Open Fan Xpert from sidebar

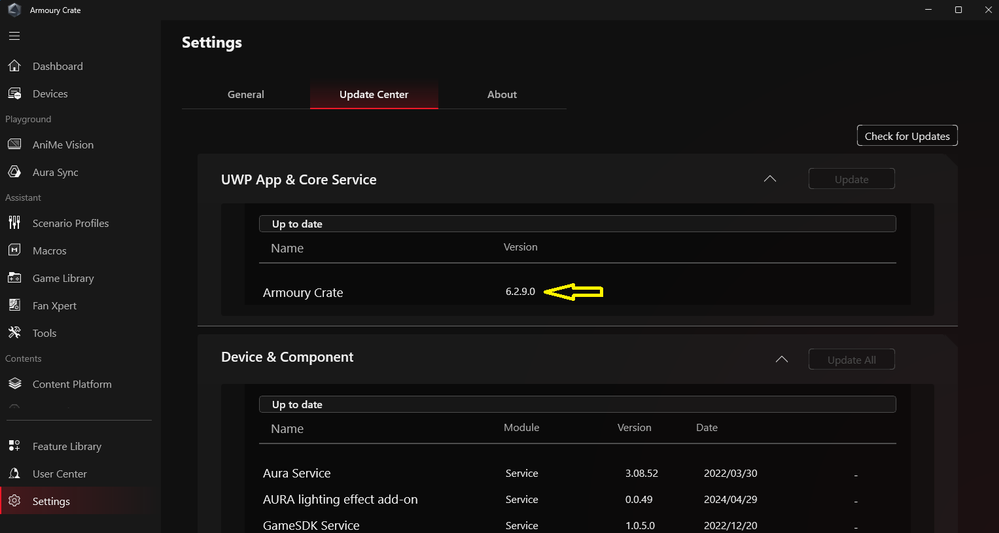pyautogui.click(x=54, y=305)
